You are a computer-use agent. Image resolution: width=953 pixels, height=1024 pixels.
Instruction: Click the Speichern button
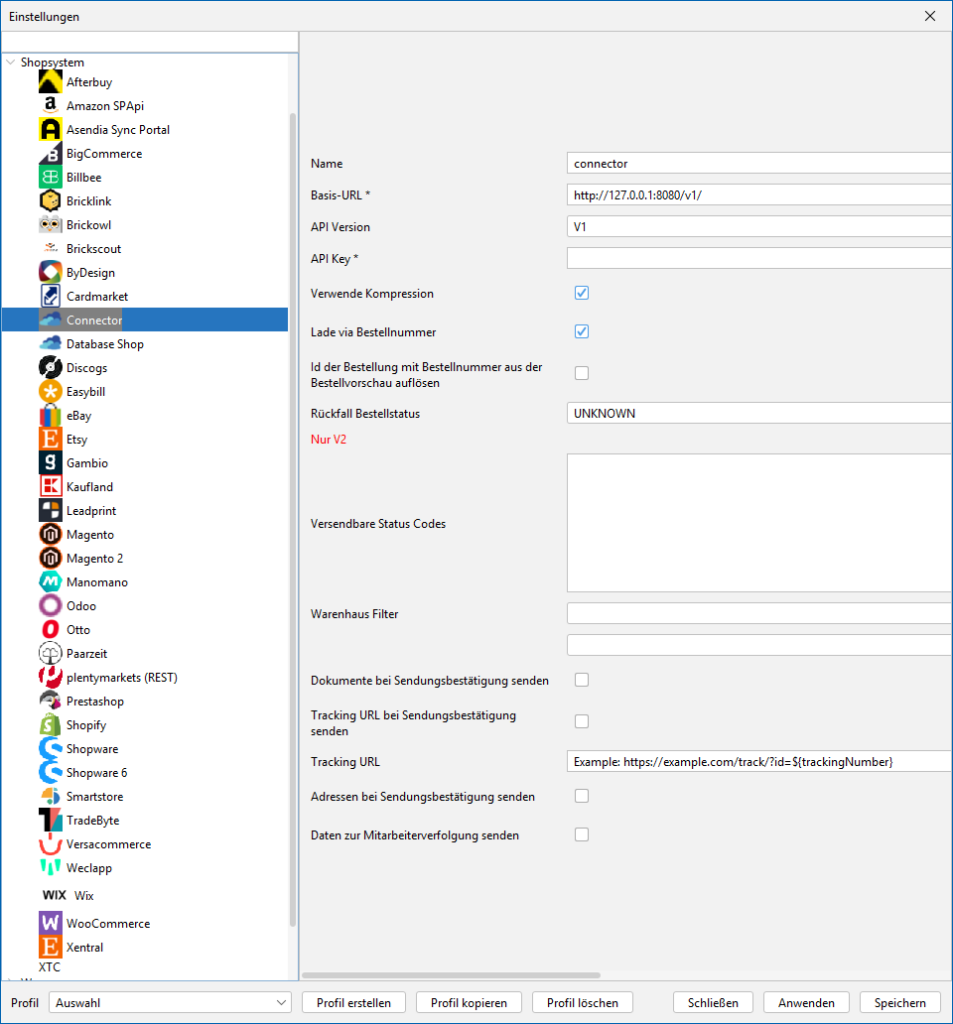pos(899,1002)
